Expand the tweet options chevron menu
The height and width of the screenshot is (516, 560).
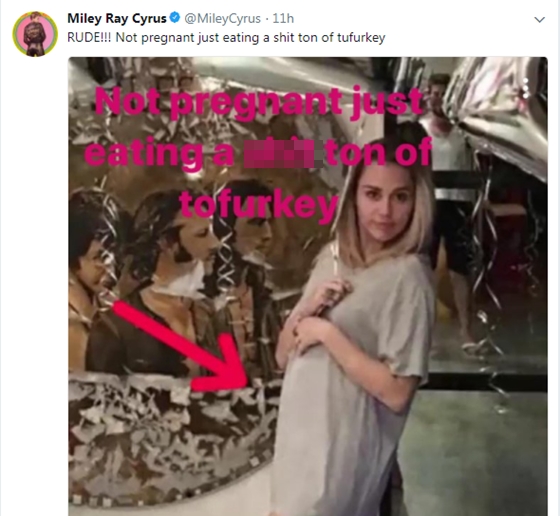539,19
